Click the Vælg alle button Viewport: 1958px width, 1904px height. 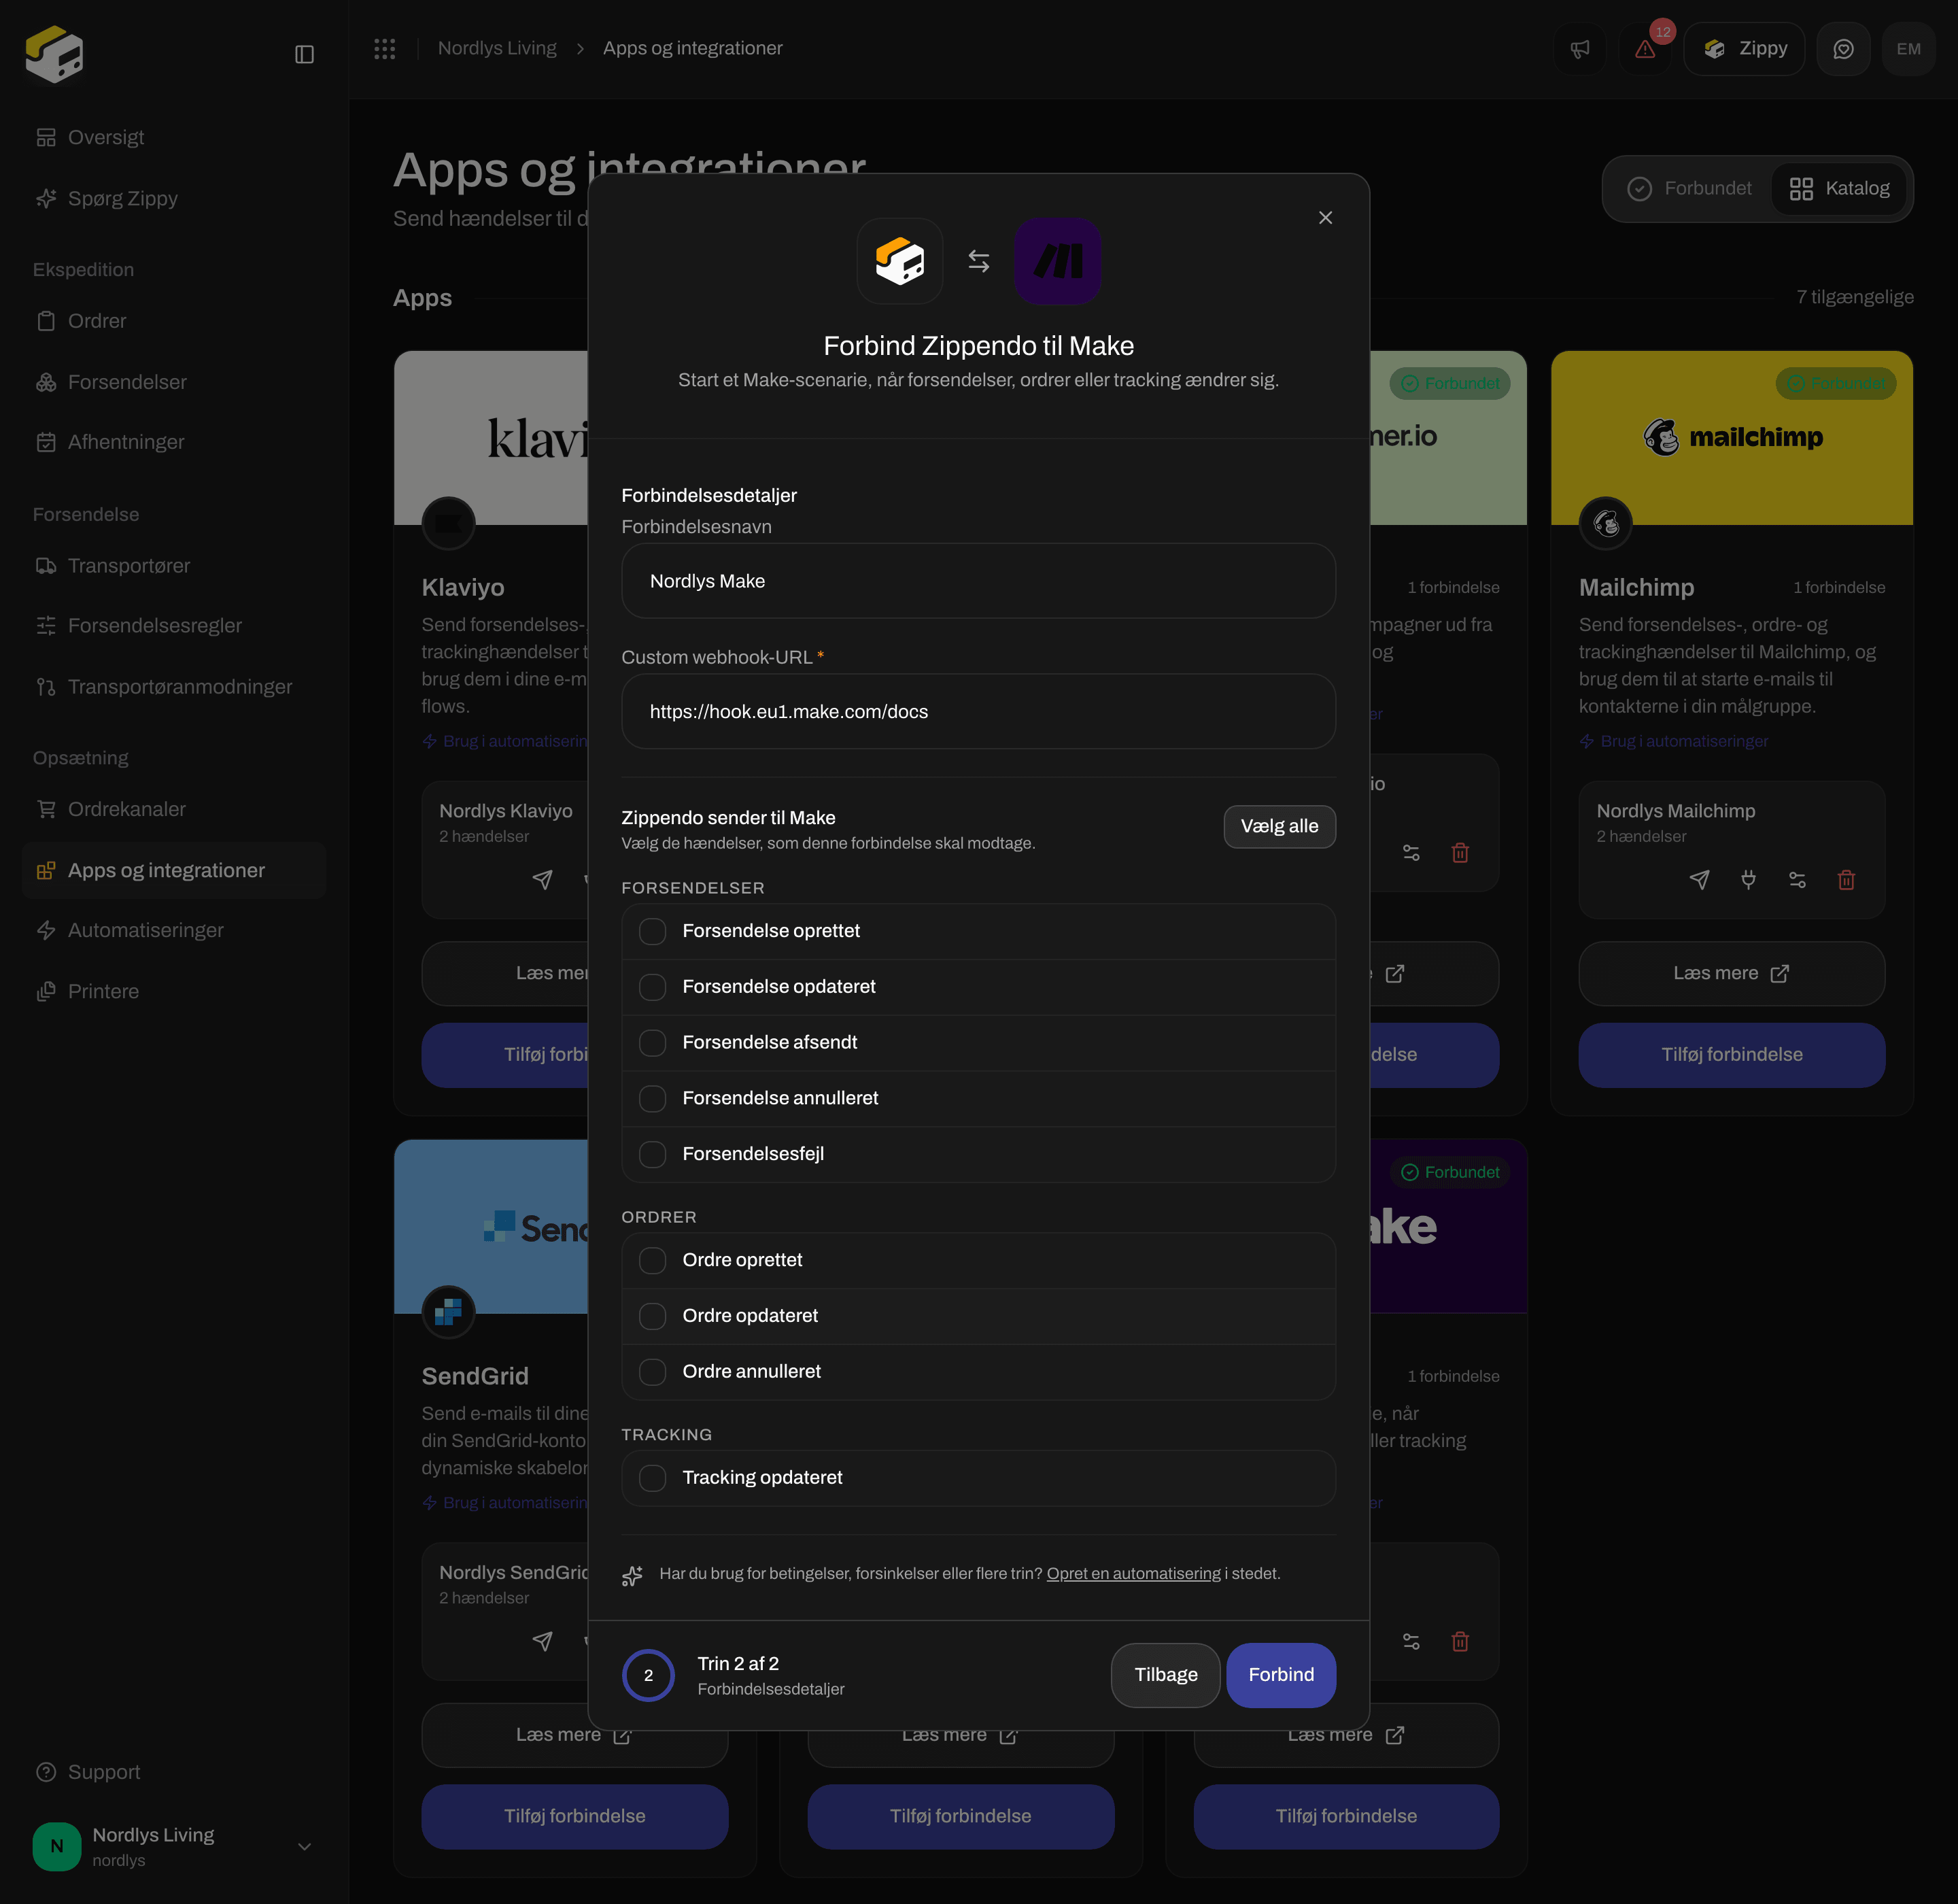(x=1279, y=826)
